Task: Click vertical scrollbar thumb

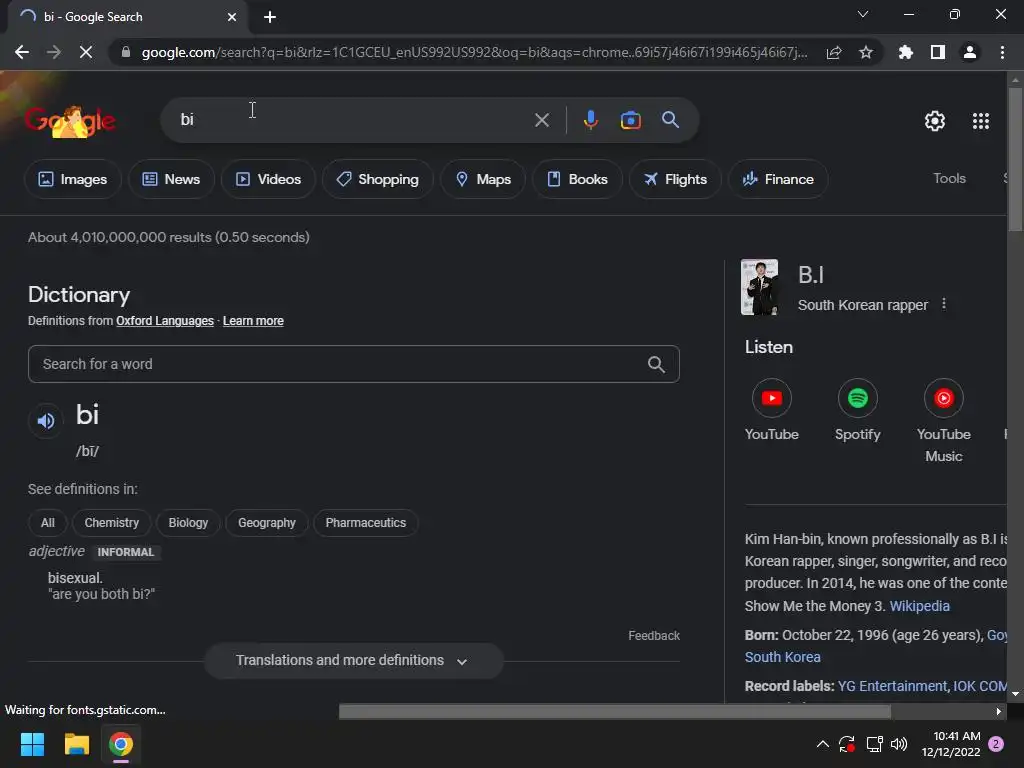Action: [1015, 159]
